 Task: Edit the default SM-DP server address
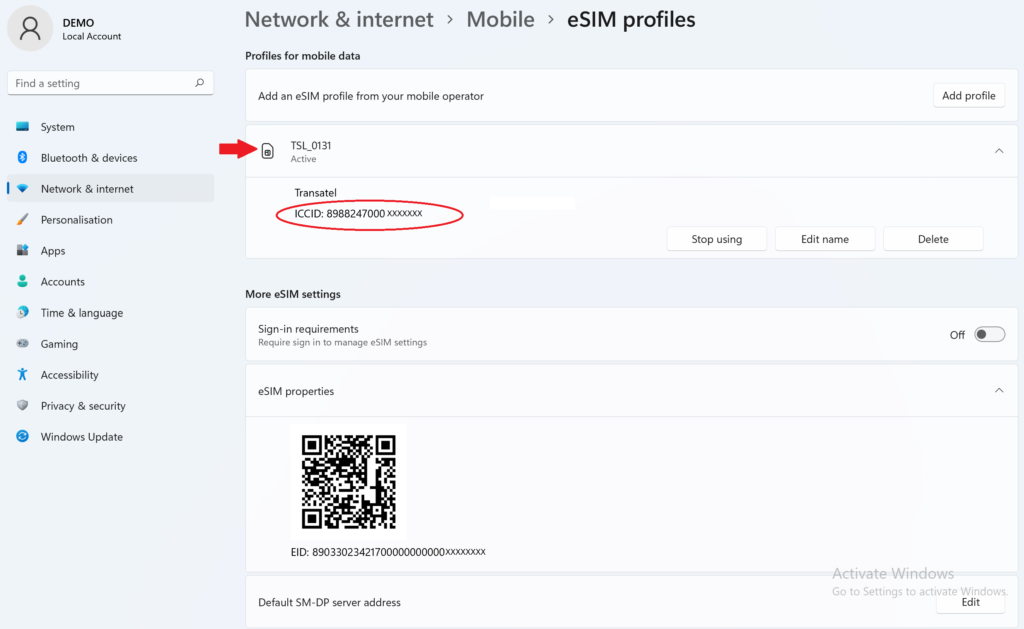click(970, 602)
